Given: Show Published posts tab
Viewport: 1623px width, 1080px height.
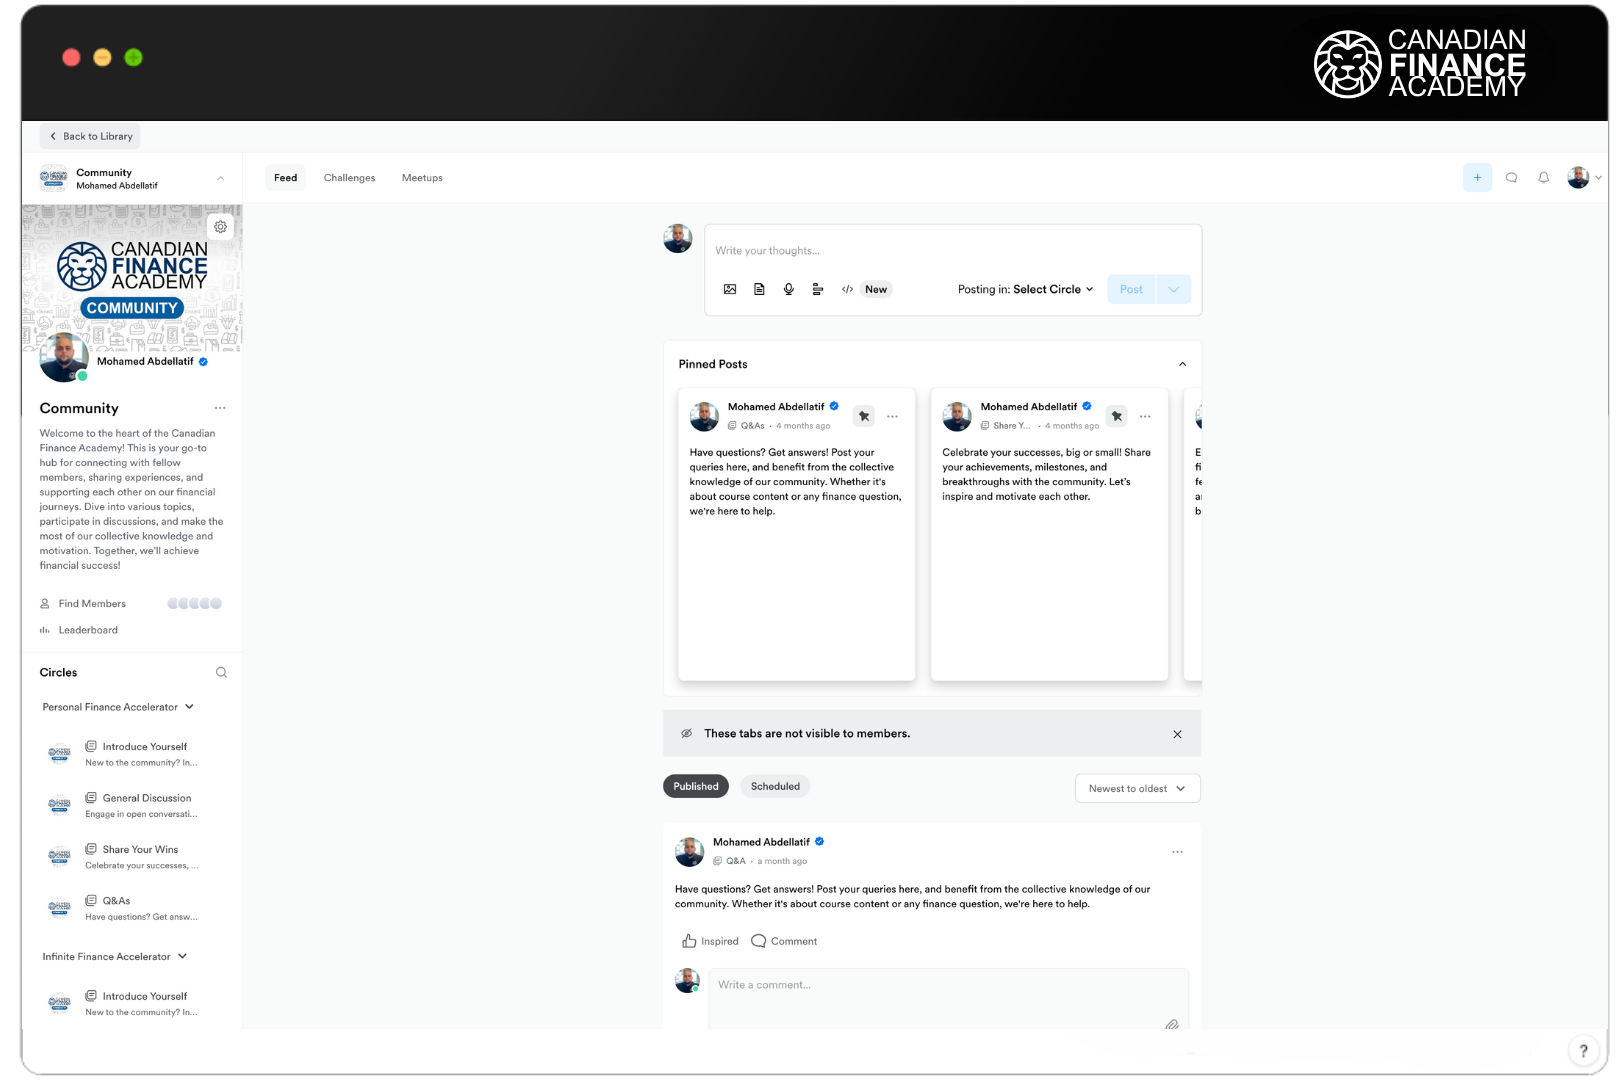Looking at the screenshot, I should (x=696, y=786).
